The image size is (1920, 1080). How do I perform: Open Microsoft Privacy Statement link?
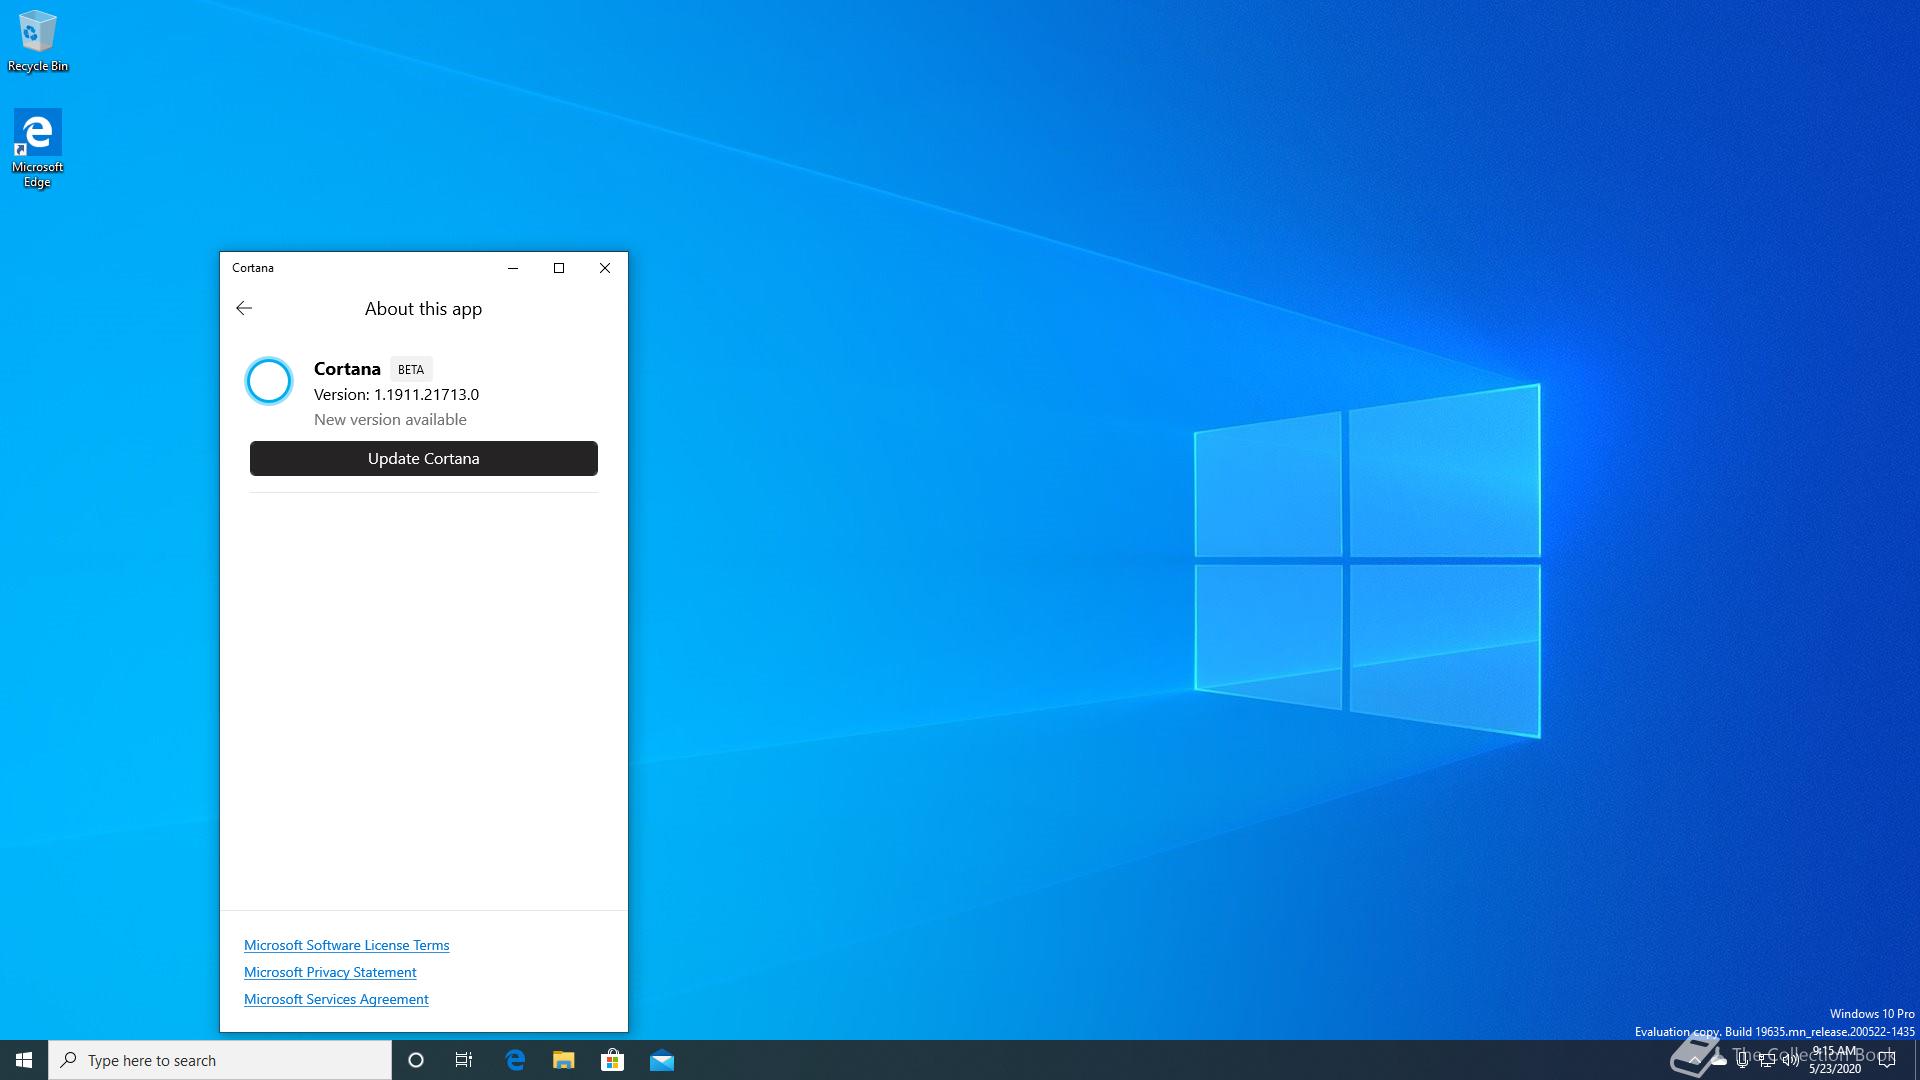[330, 972]
